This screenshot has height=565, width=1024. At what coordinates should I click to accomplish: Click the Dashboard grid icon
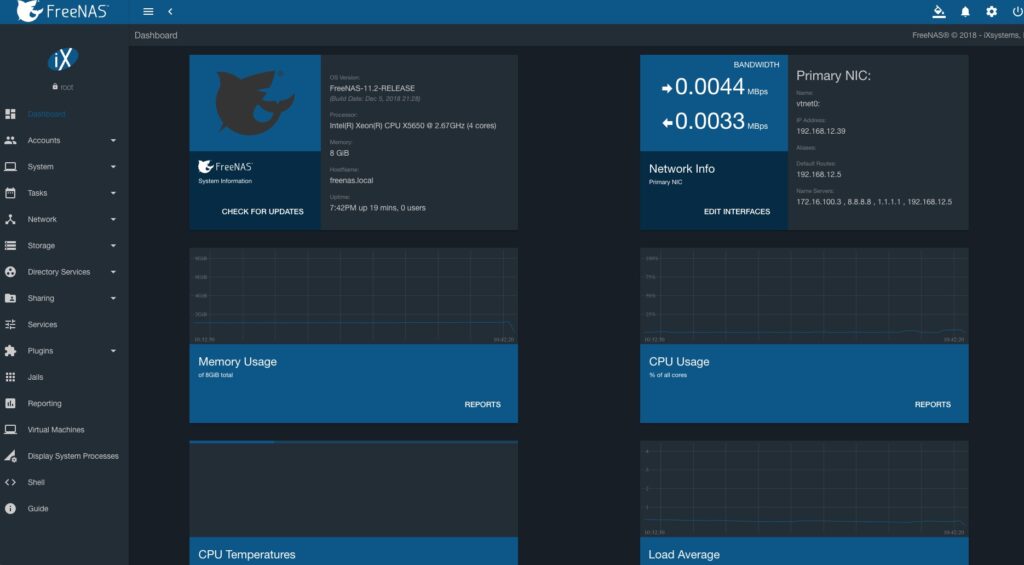click(x=10, y=114)
